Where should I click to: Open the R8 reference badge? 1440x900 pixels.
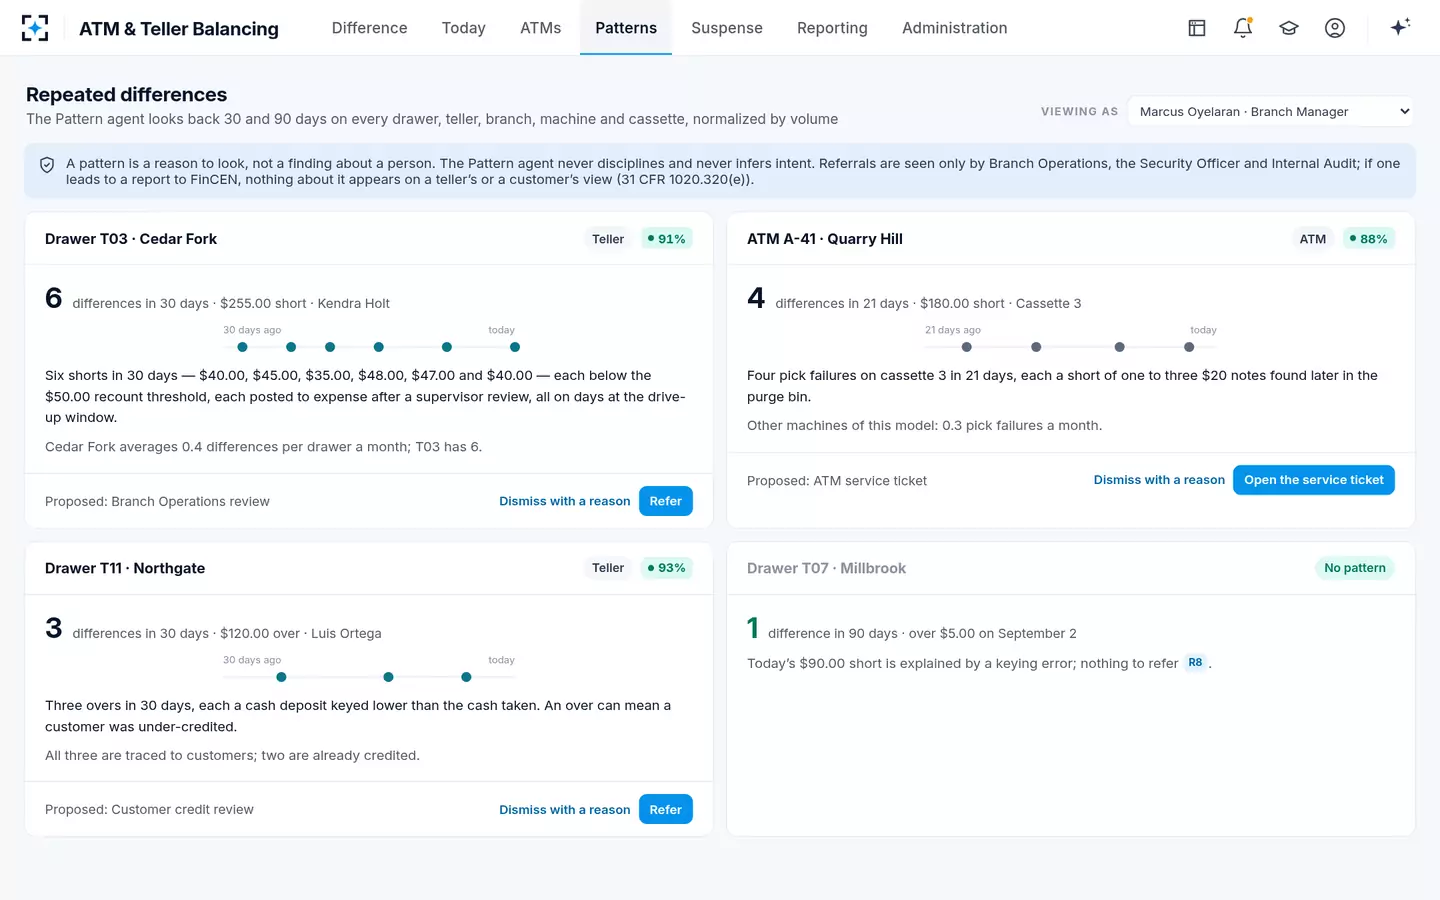tap(1195, 663)
